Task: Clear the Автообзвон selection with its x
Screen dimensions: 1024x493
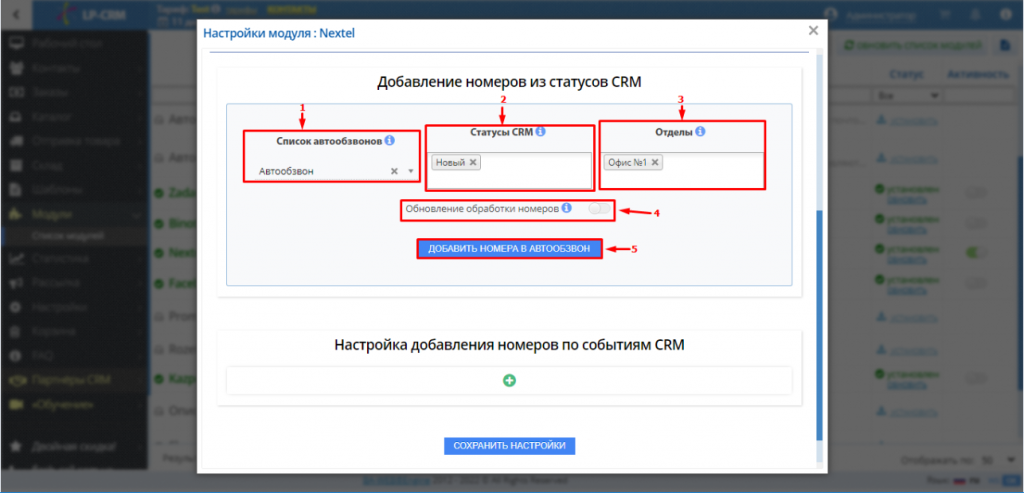Action: point(394,171)
